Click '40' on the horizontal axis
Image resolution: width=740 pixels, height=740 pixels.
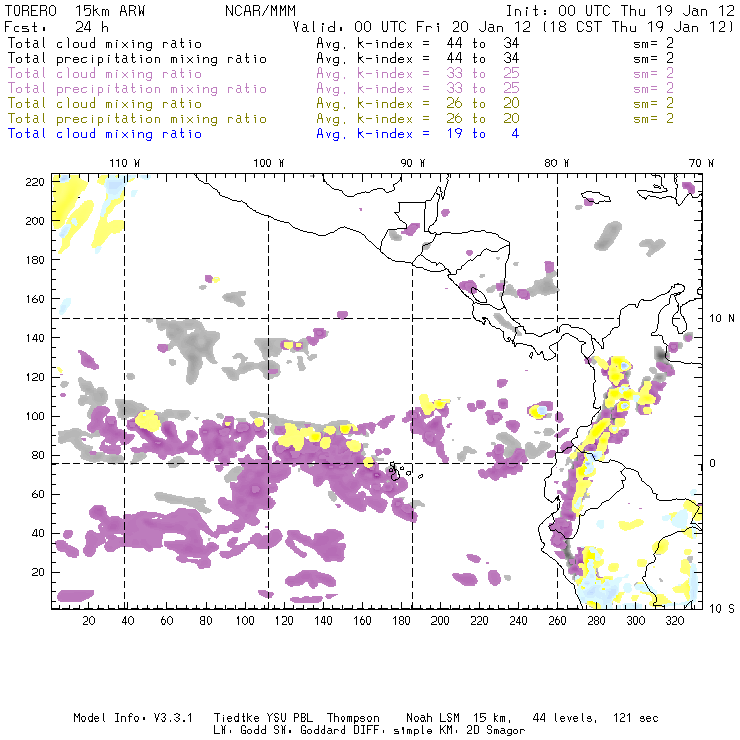point(128,621)
